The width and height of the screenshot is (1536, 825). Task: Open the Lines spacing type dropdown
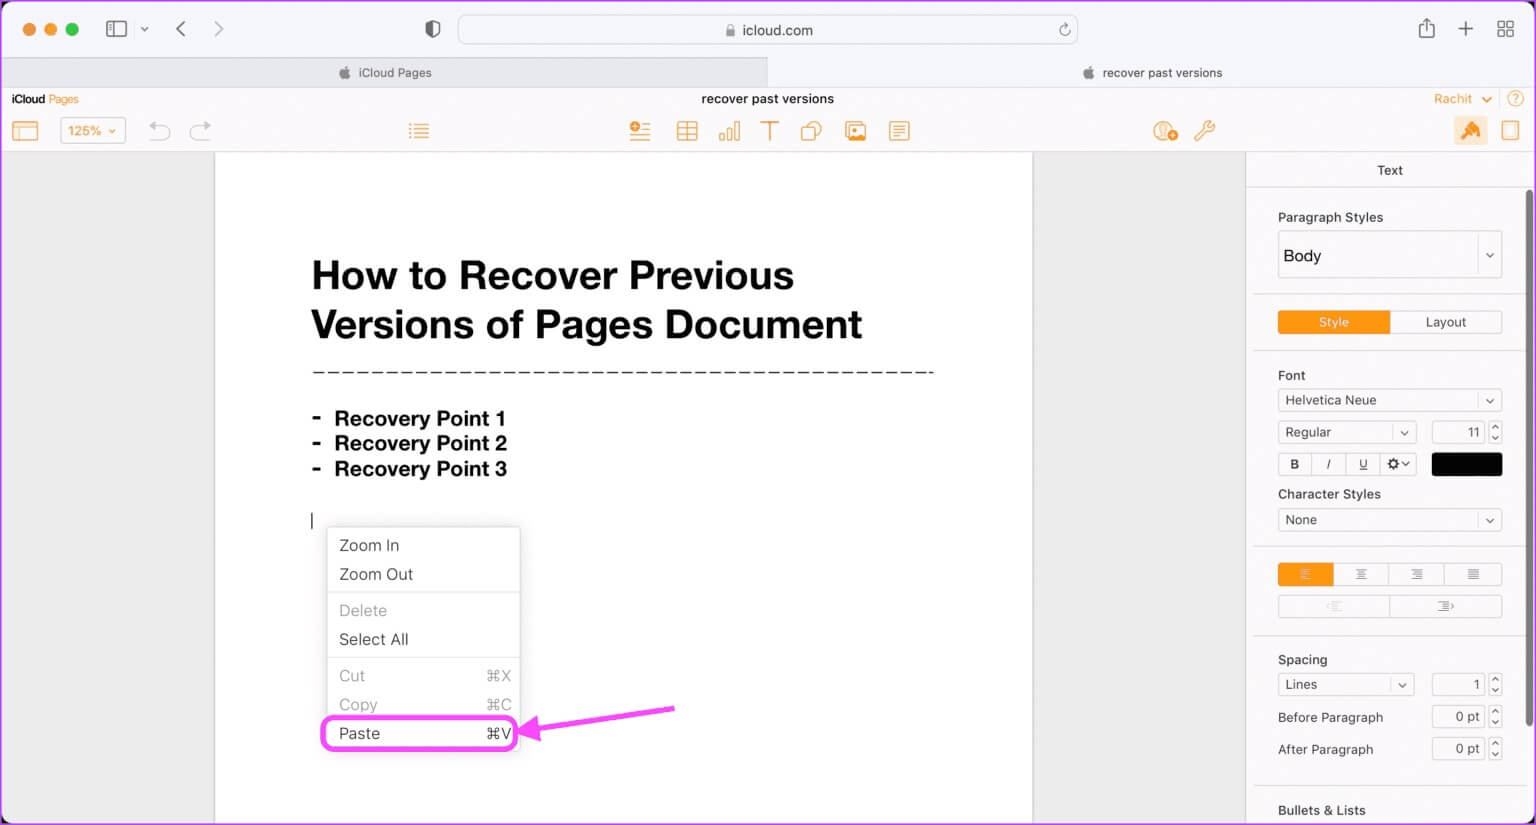click(1346, 685)
